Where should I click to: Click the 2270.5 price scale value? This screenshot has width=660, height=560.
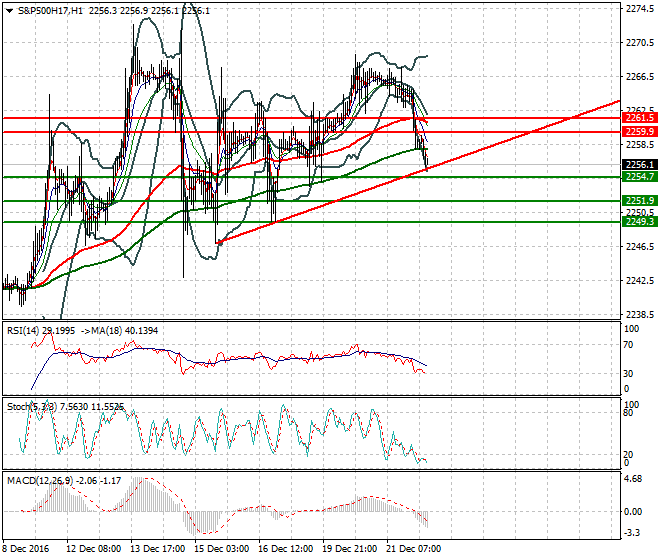pos(640,43)
